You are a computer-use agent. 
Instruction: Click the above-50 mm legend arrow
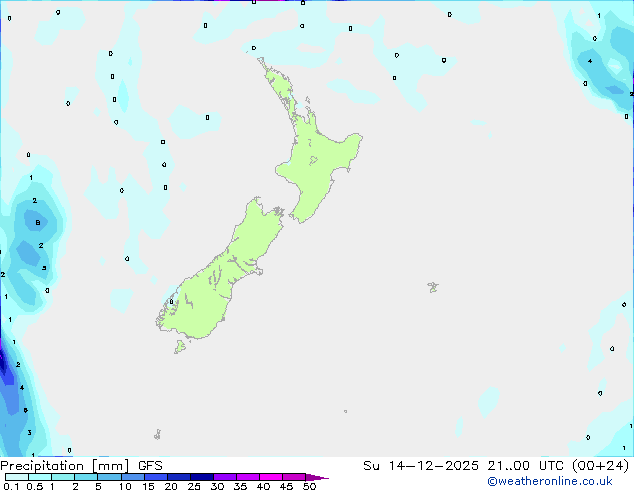tap(317, 477)
